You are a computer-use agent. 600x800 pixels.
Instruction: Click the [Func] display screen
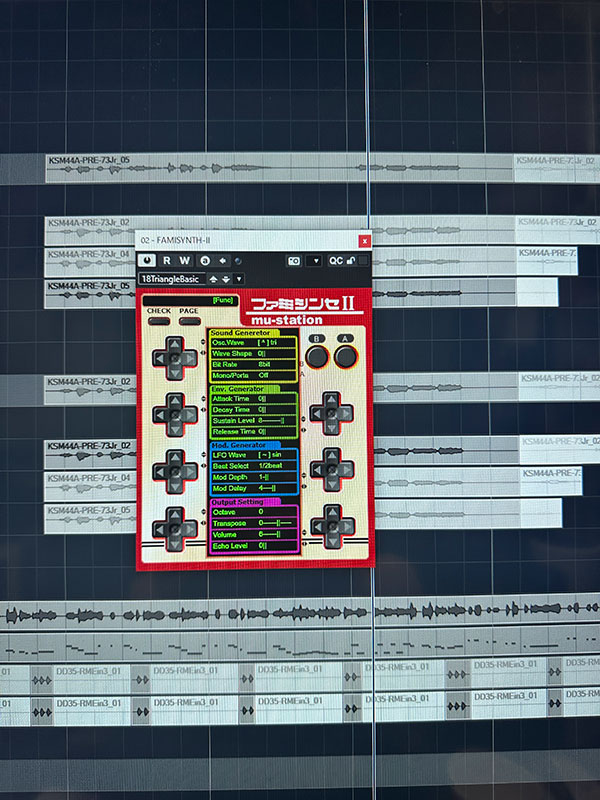point(189,301)
